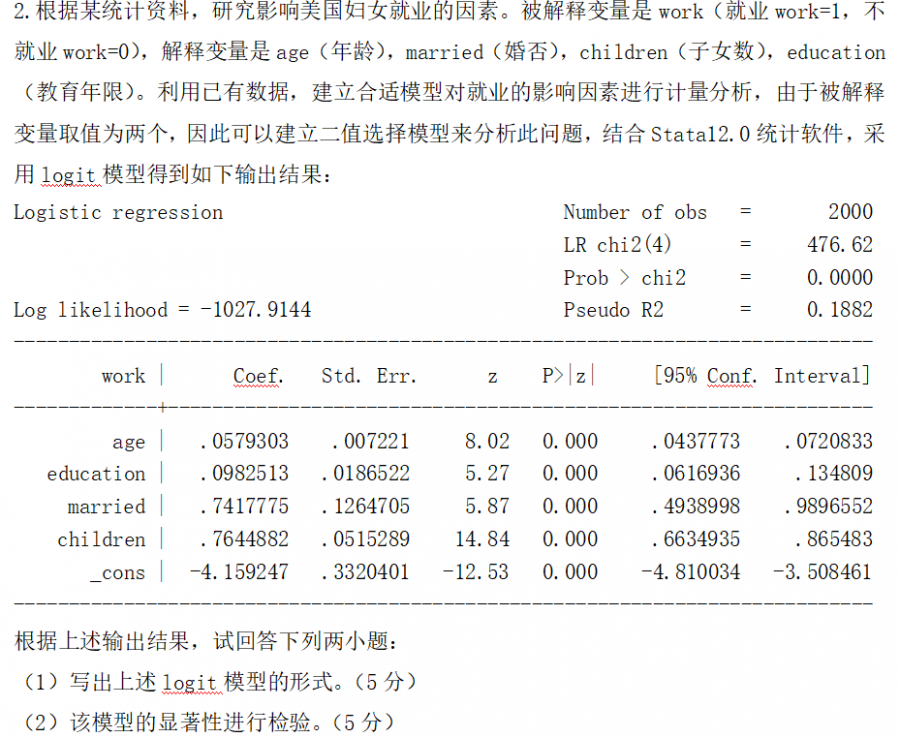Screen dimensions: 900x738
Task: Click married z value 5.87
Action: click(487, 506)
